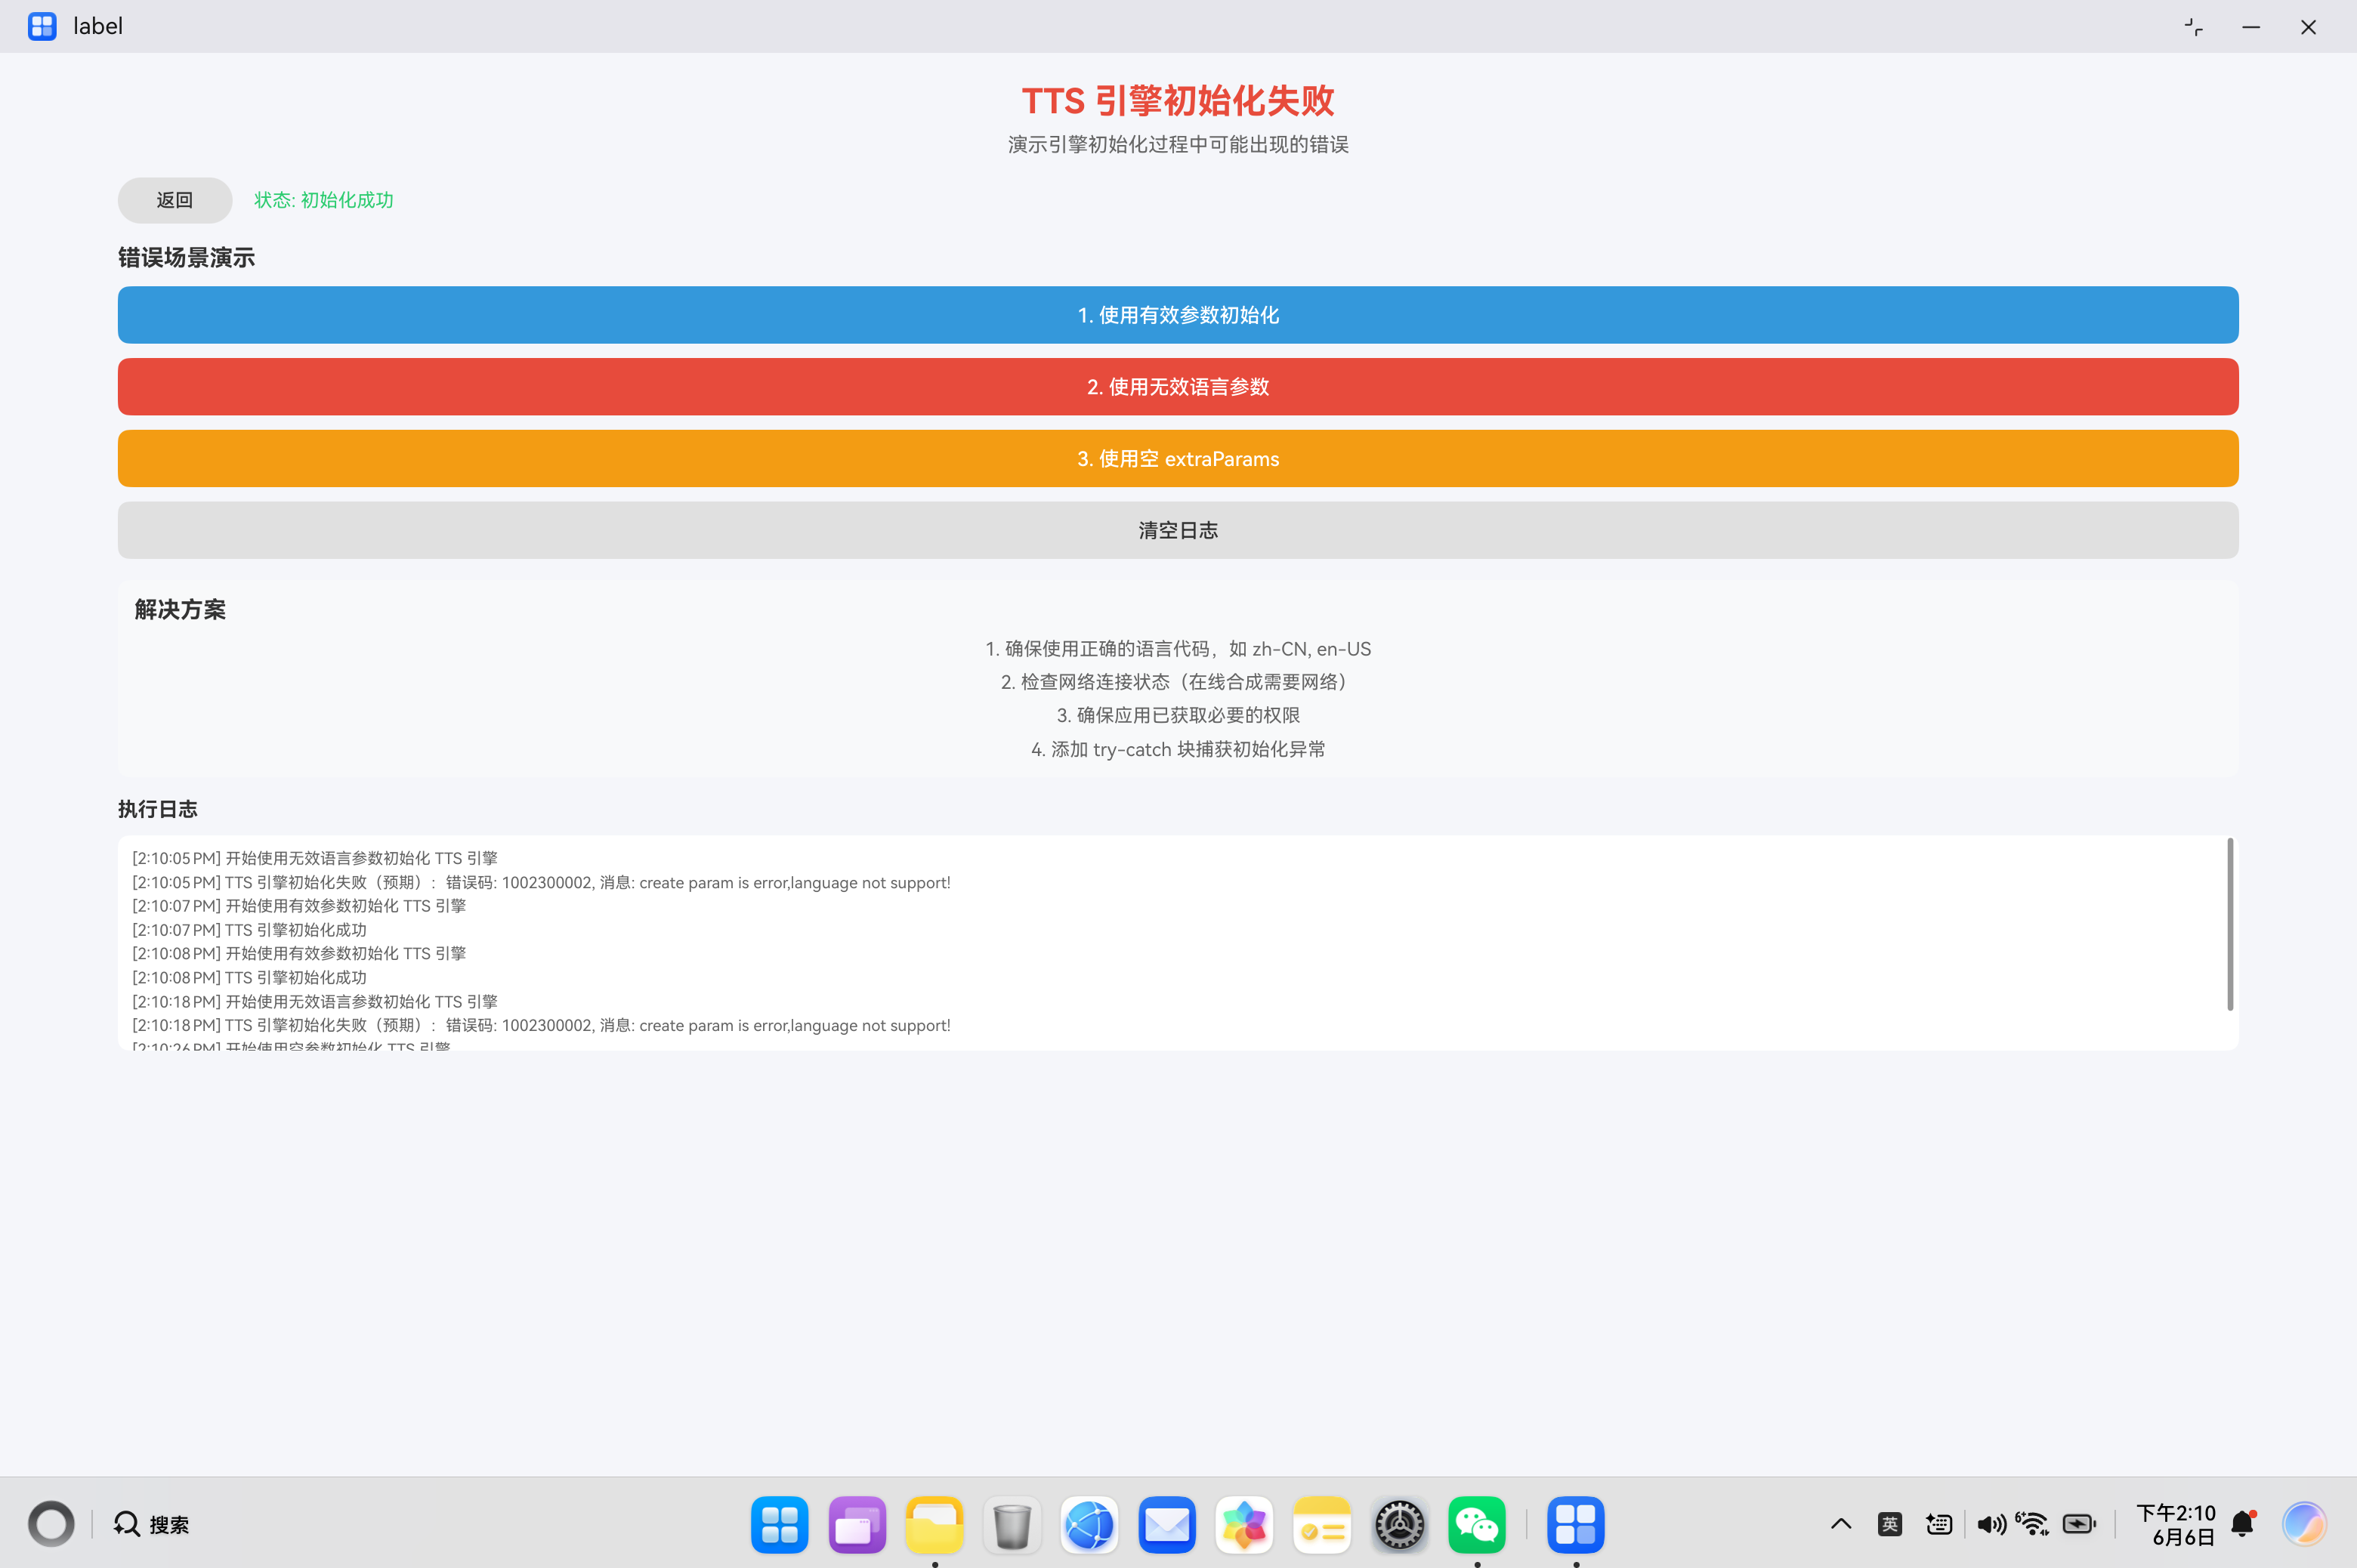Click solution line 确保应用已获取必要的权限
2357x1568 pixels.
tap(1178, 715)
